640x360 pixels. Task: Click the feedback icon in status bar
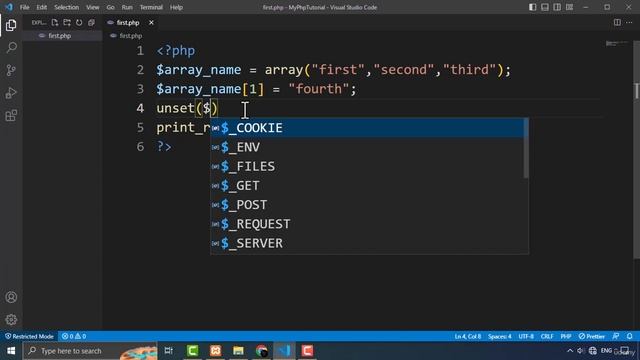point(616,336)
